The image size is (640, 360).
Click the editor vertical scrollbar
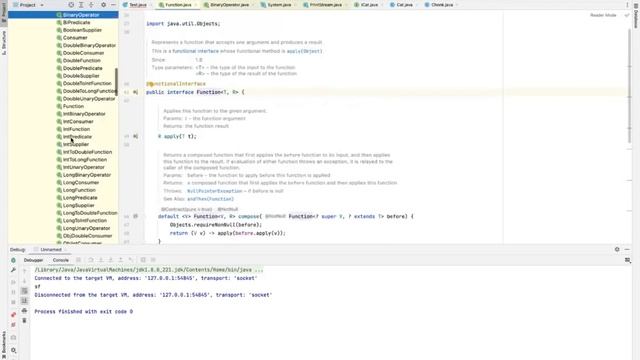pos(630,86)
